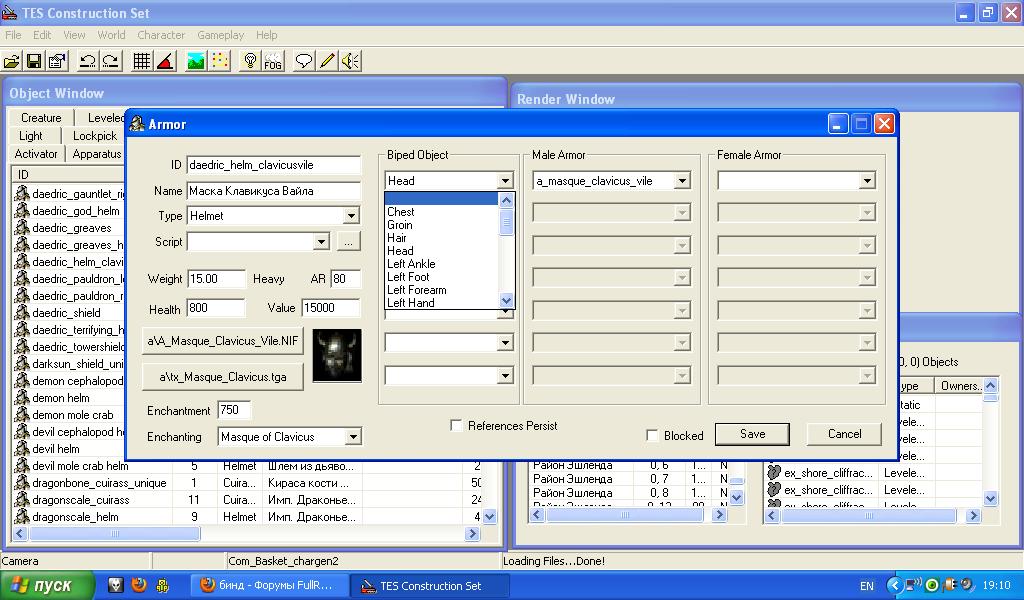
Task: Click biped list scrollbar up arrow
Action: pos(506,200)
